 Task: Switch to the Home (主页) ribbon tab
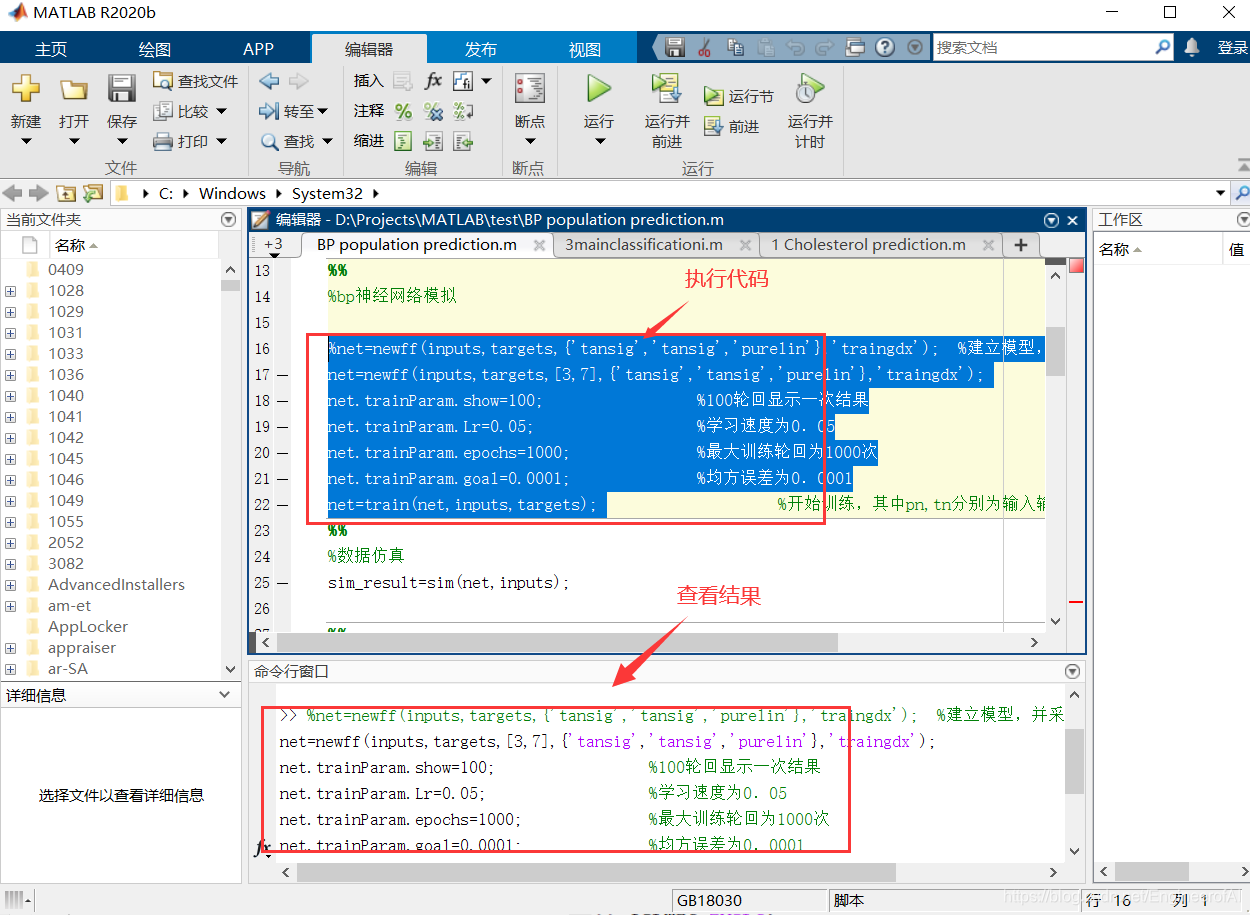51,49
